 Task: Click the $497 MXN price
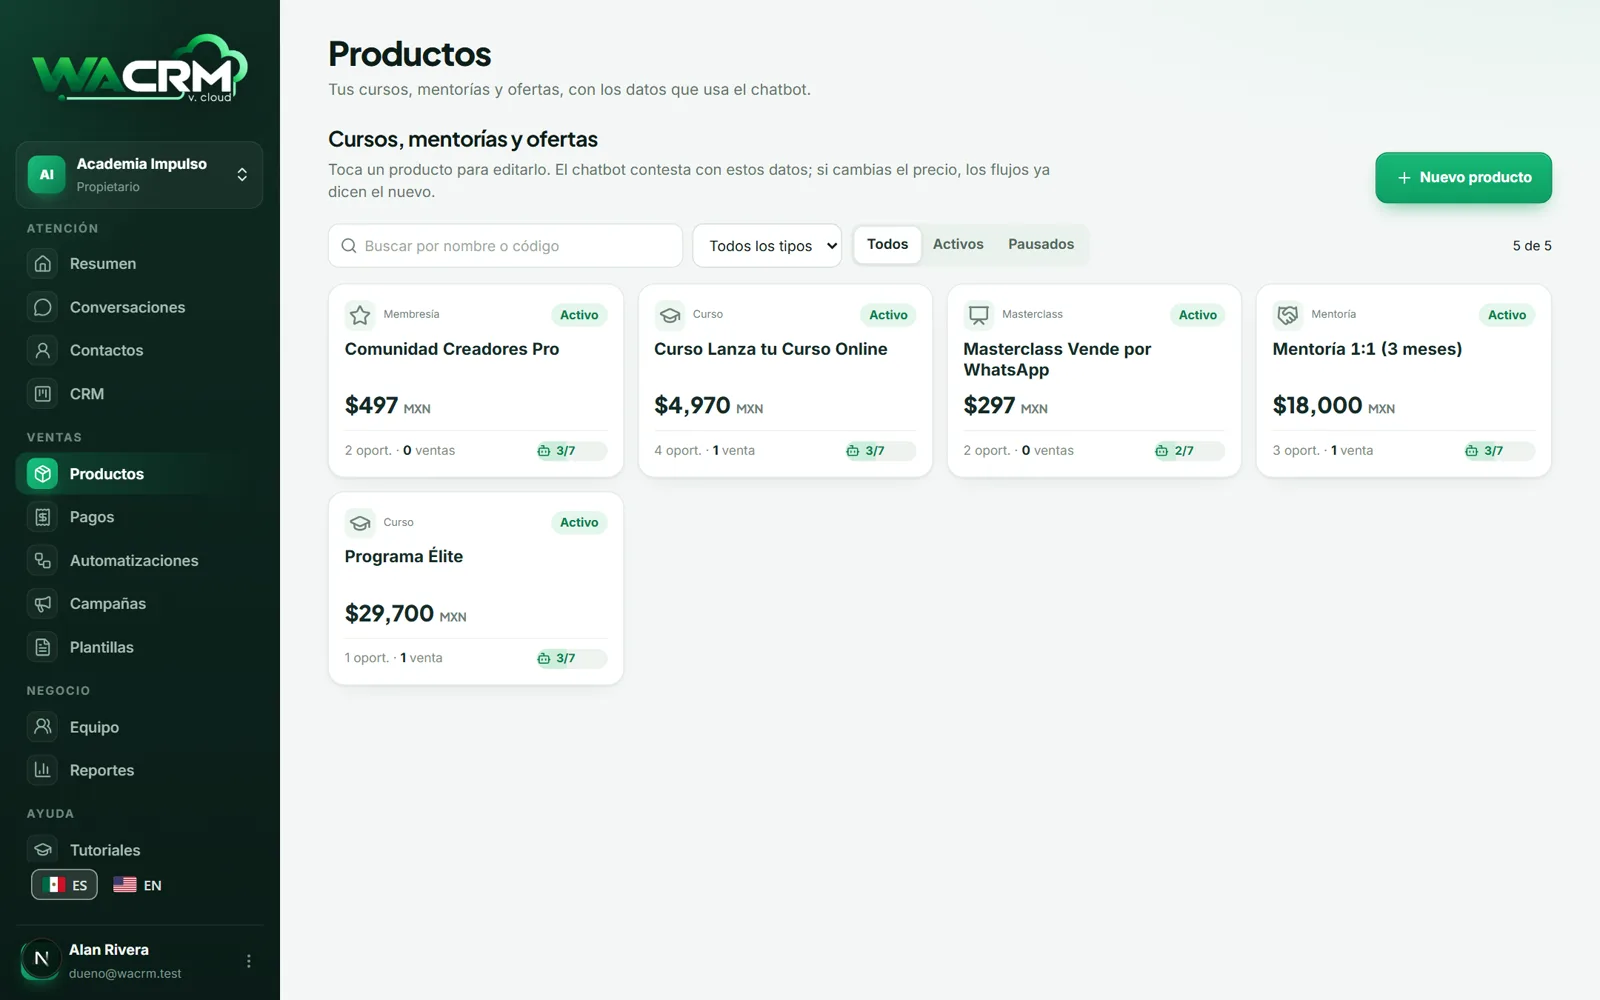coord(387,406)
